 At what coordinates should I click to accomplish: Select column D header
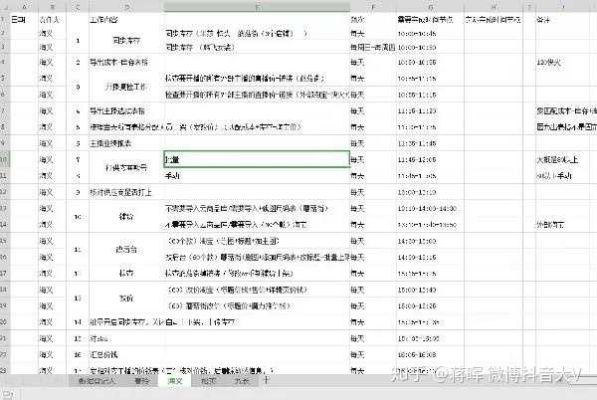[x=126, y=6]
